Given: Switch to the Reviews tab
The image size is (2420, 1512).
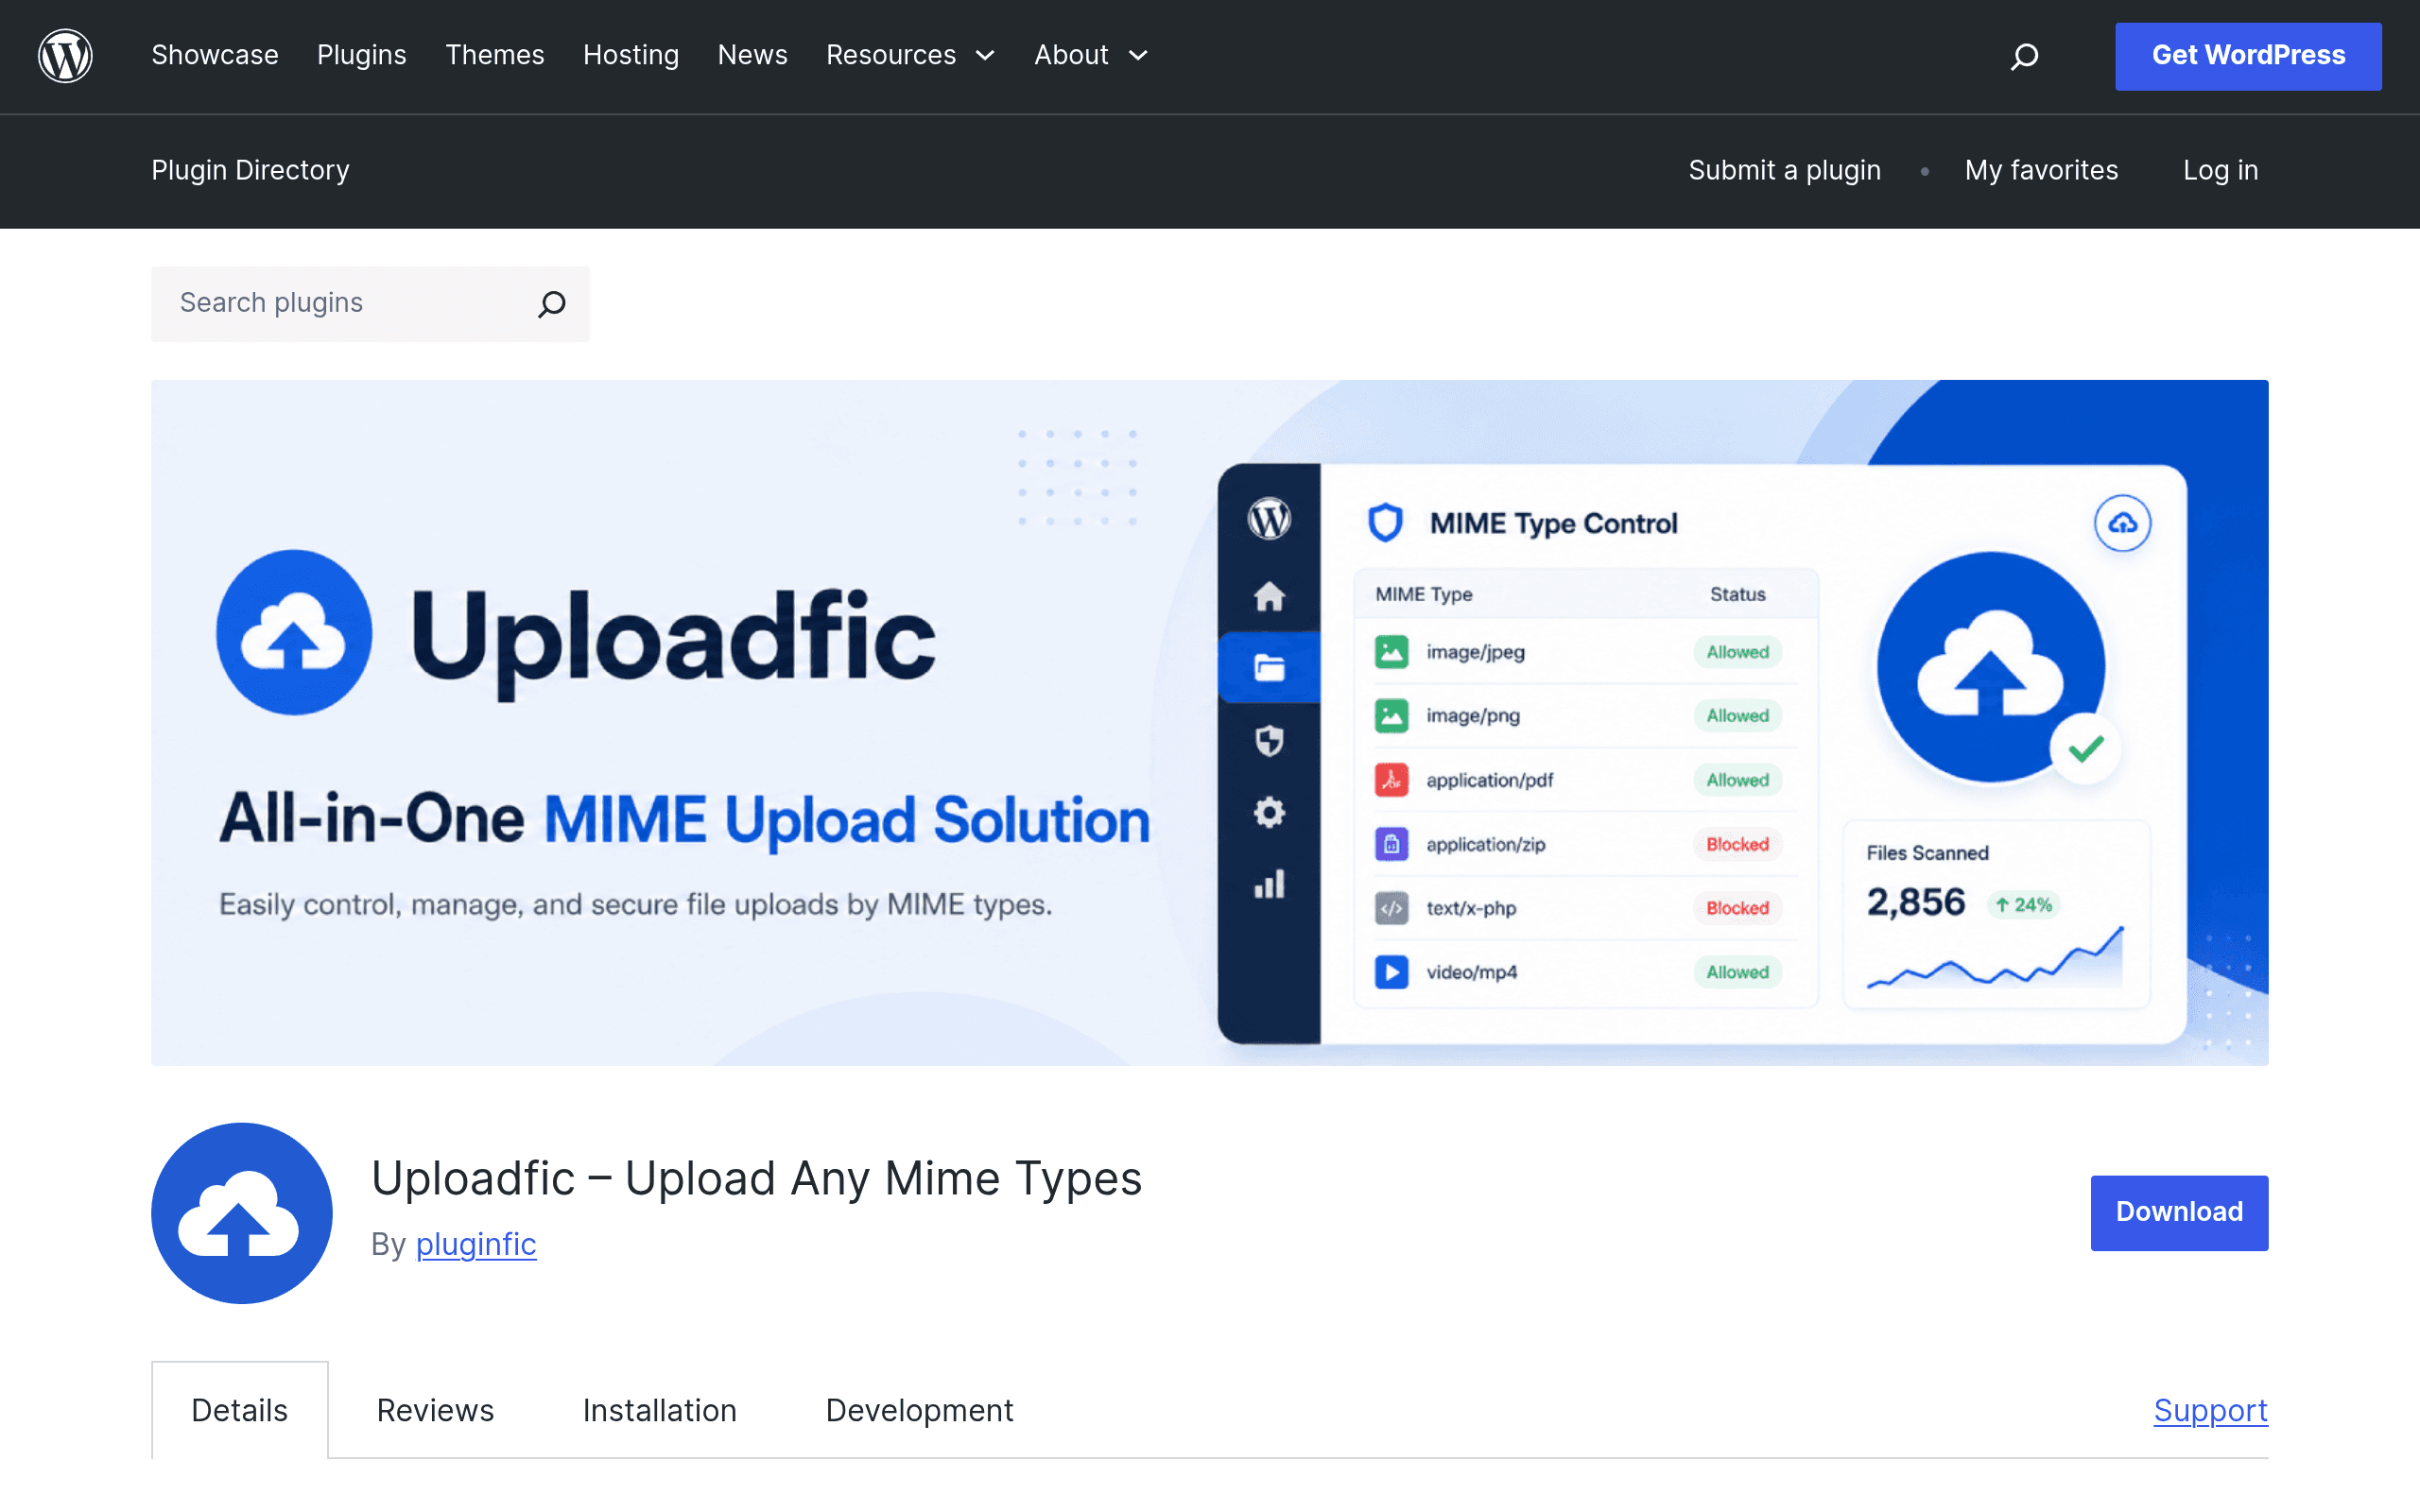Looking at the screenshot, I should 435,1410.
